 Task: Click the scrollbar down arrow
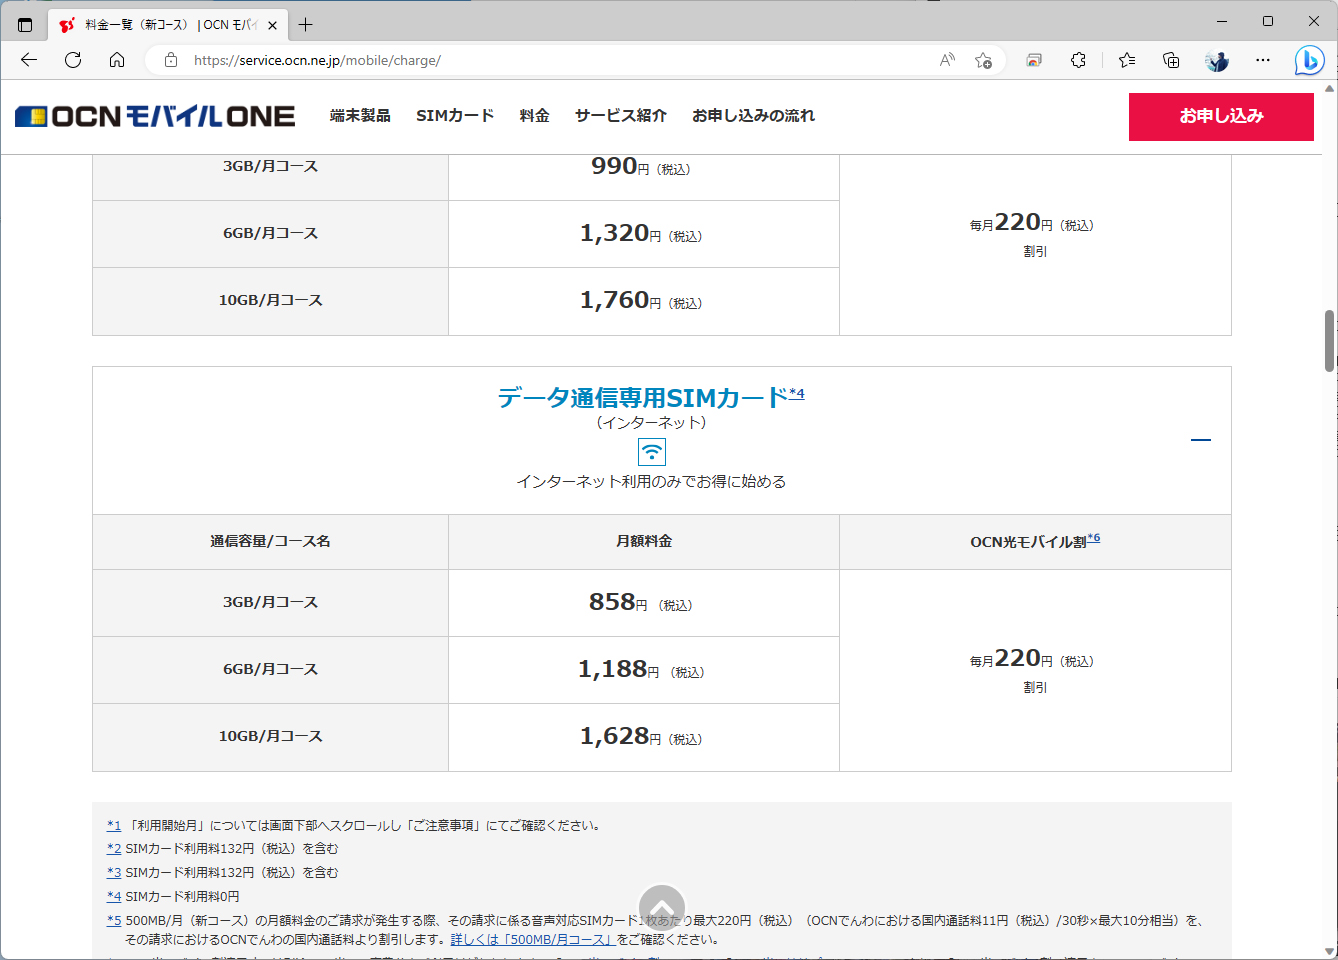click(x=1329, y=951)
